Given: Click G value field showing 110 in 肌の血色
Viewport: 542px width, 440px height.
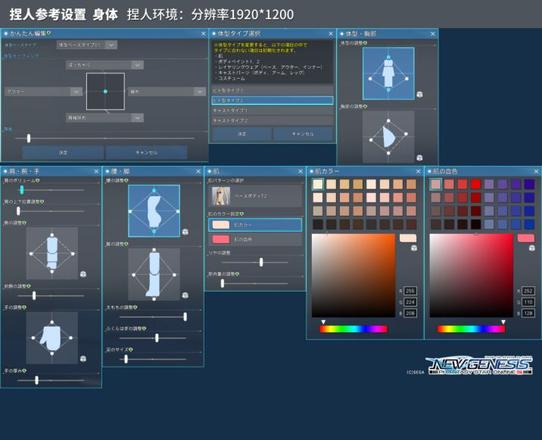Looking at the screenshot, I should [528, 302].
